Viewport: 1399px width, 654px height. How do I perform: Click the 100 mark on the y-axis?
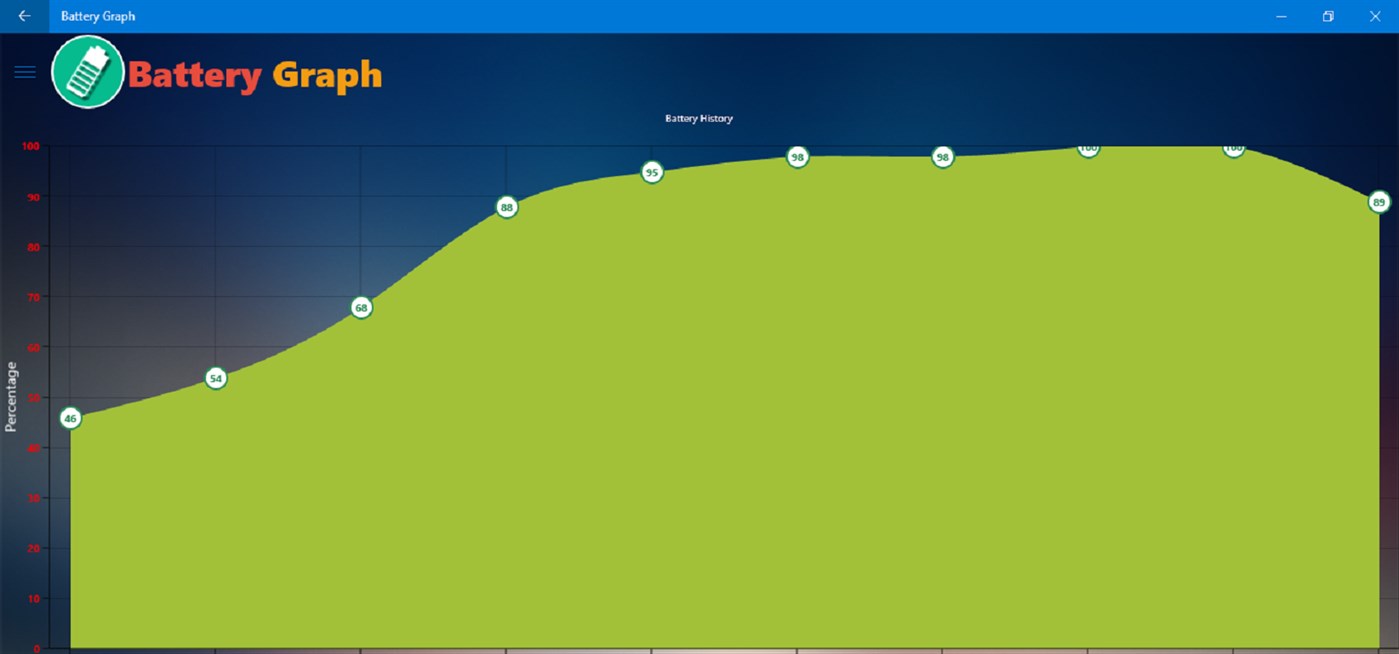click(32, 146)
